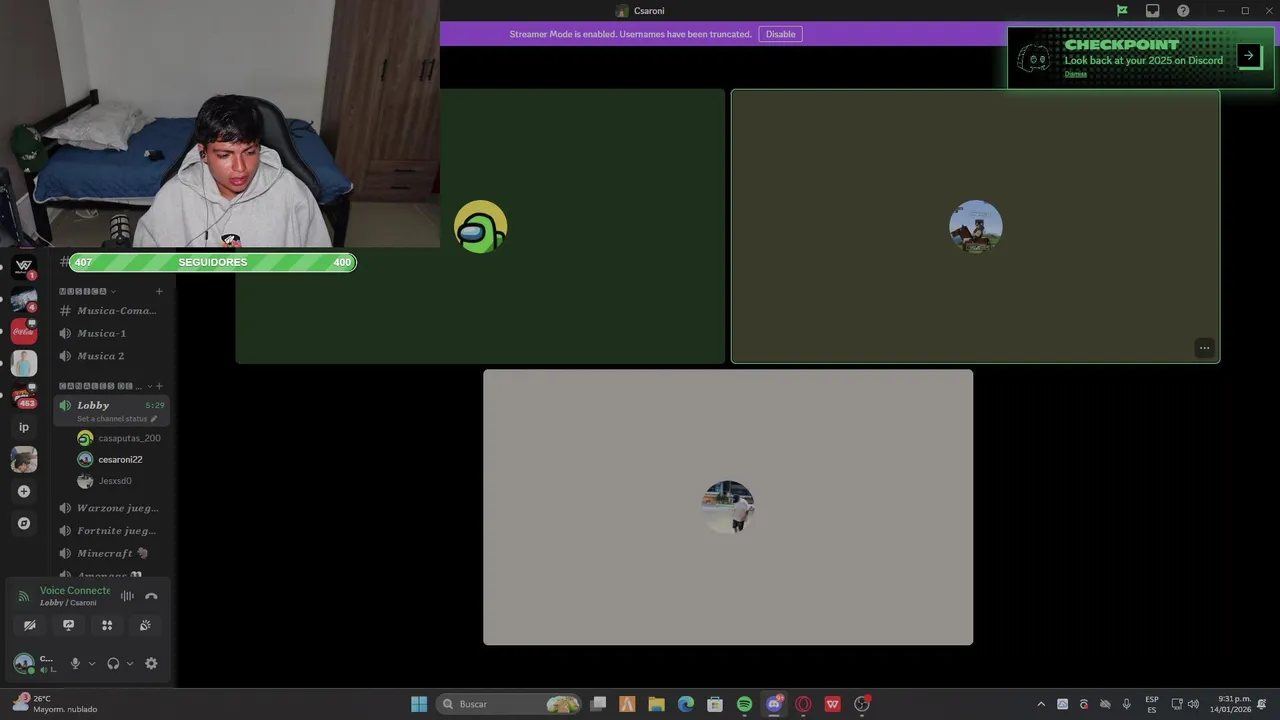The image size is (1280, 720).
Task: Open the Windows Start menu
Action: click(x=419, y=704)
